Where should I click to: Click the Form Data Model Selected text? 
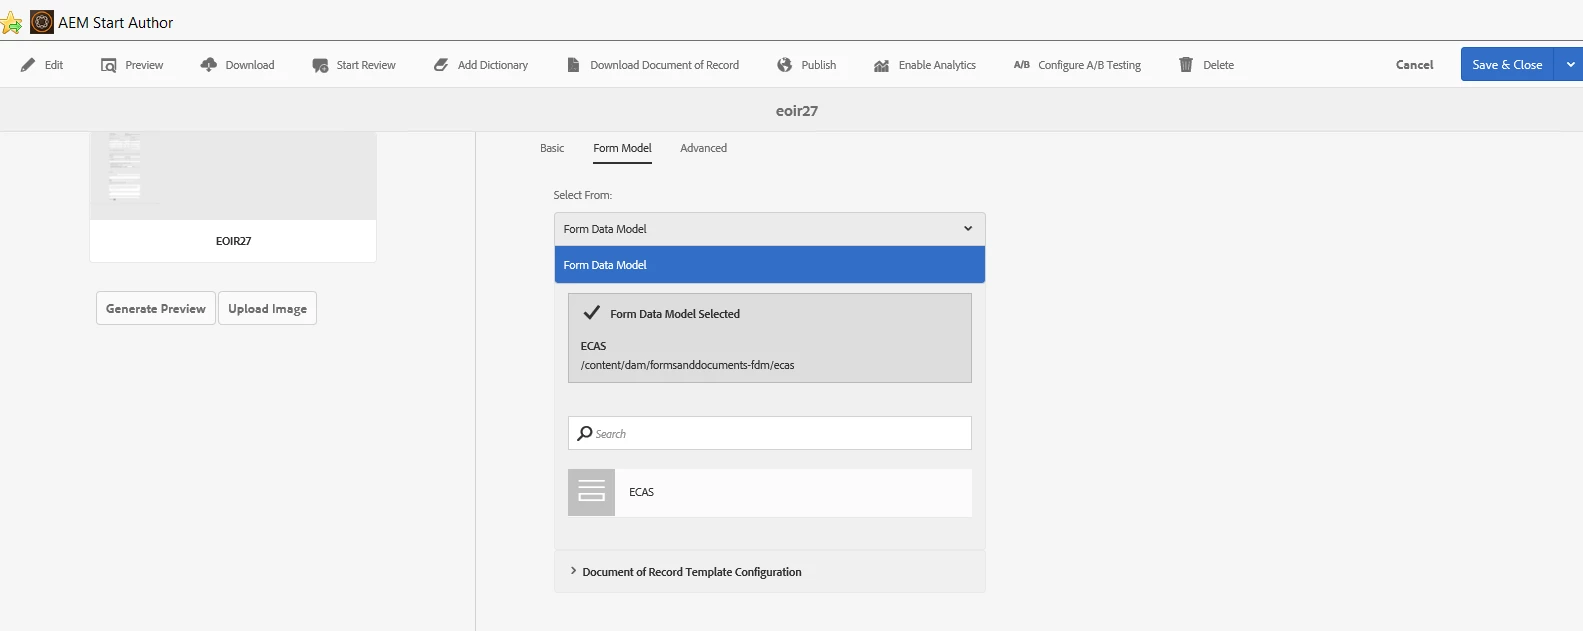675,314
